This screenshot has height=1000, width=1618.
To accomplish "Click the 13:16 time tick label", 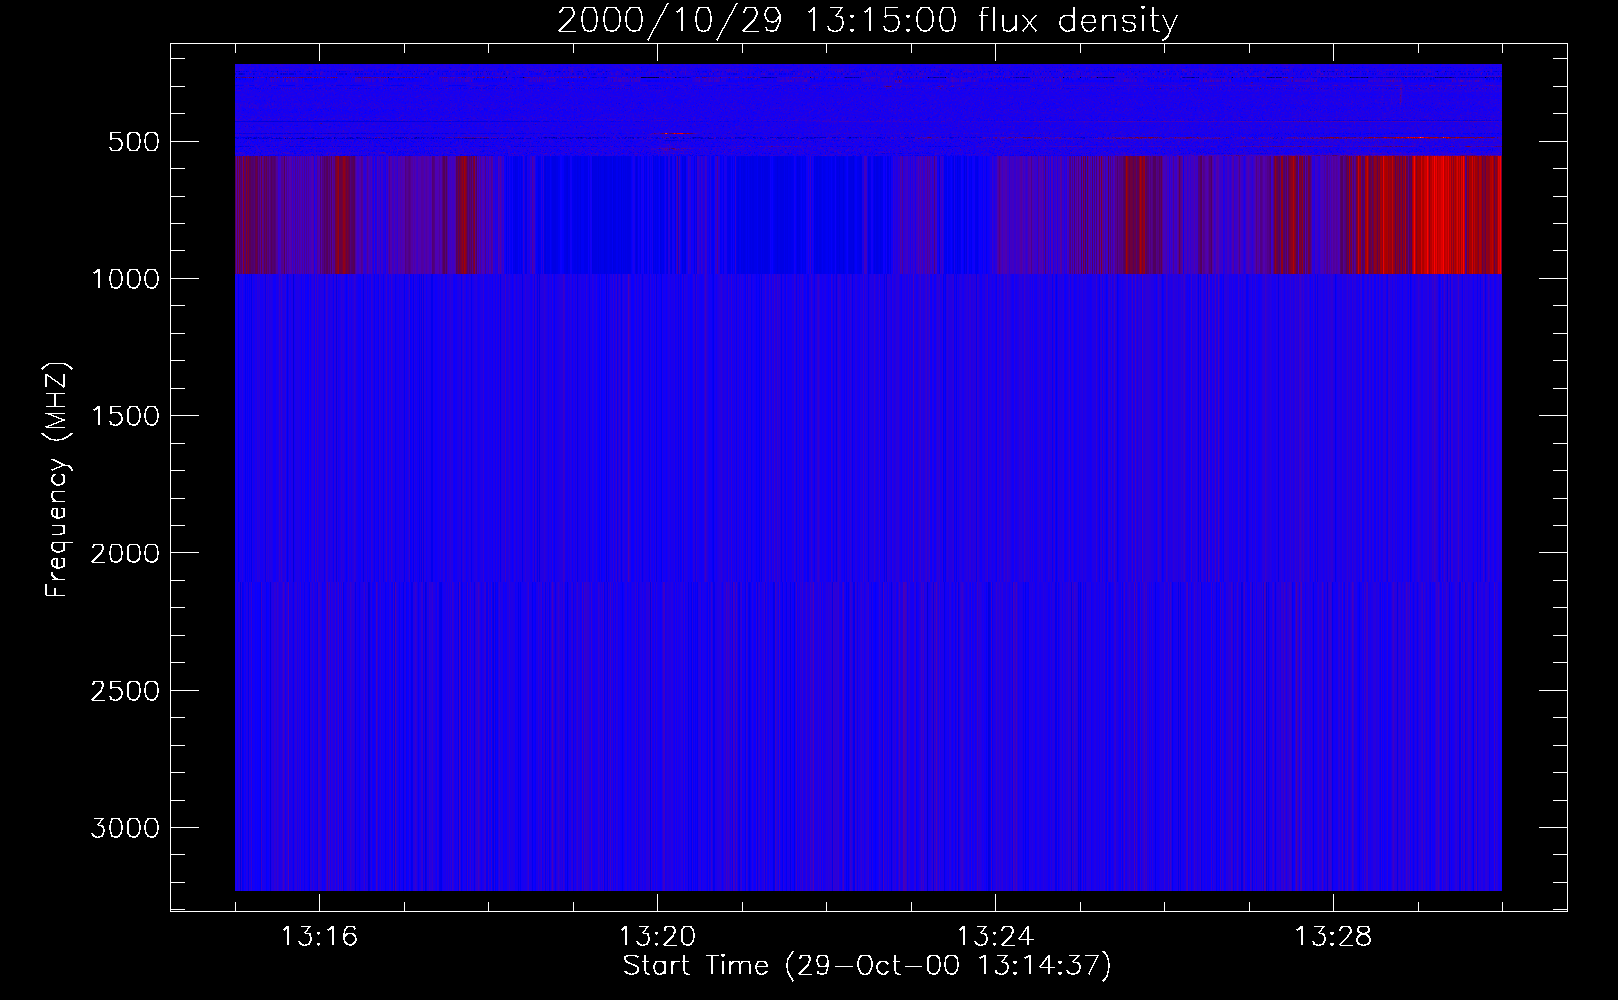I will pyautogui.click(x=319, y=937).
